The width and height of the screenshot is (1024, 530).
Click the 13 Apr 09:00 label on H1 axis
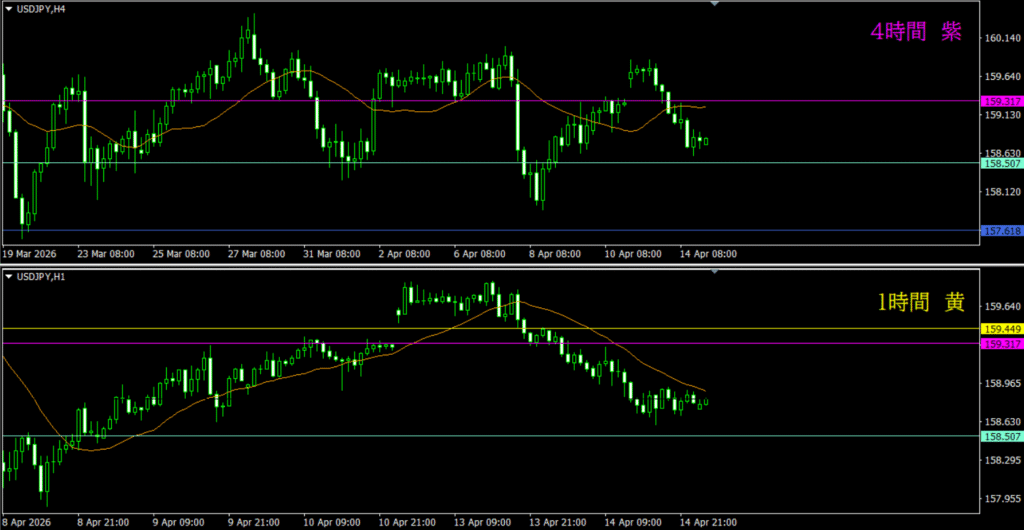click(x=483, y=522)
